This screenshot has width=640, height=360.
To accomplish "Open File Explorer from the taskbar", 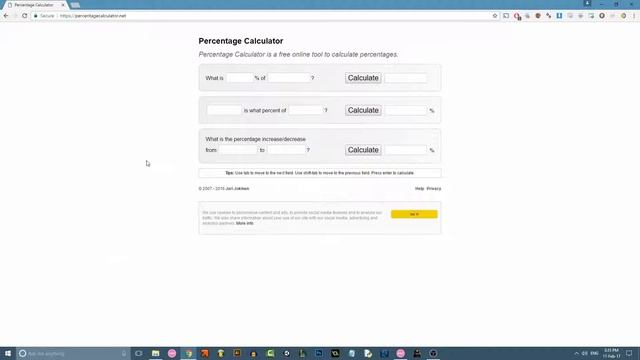I will (156, 353).
